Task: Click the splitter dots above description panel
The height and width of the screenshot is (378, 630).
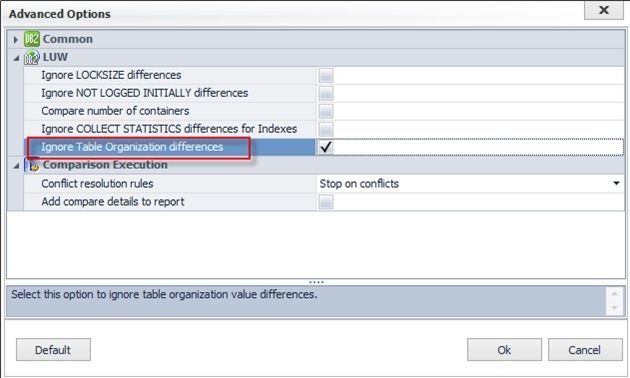Action: coord(316,282)
